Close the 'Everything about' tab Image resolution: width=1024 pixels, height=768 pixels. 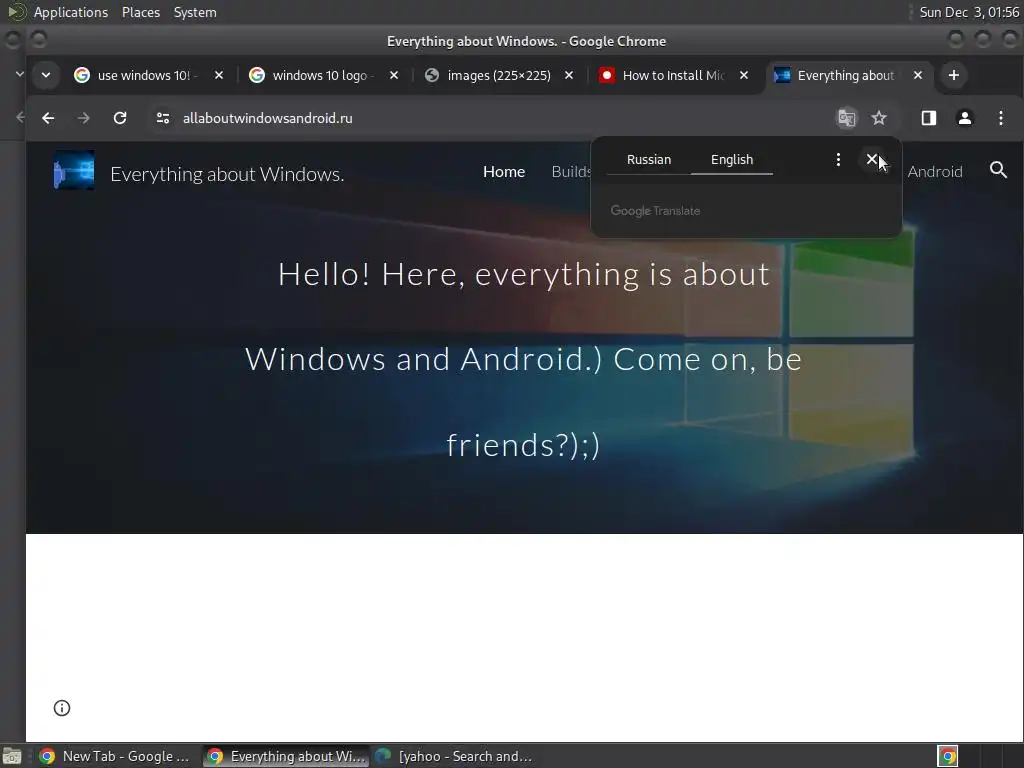click(x=918, y=75)
